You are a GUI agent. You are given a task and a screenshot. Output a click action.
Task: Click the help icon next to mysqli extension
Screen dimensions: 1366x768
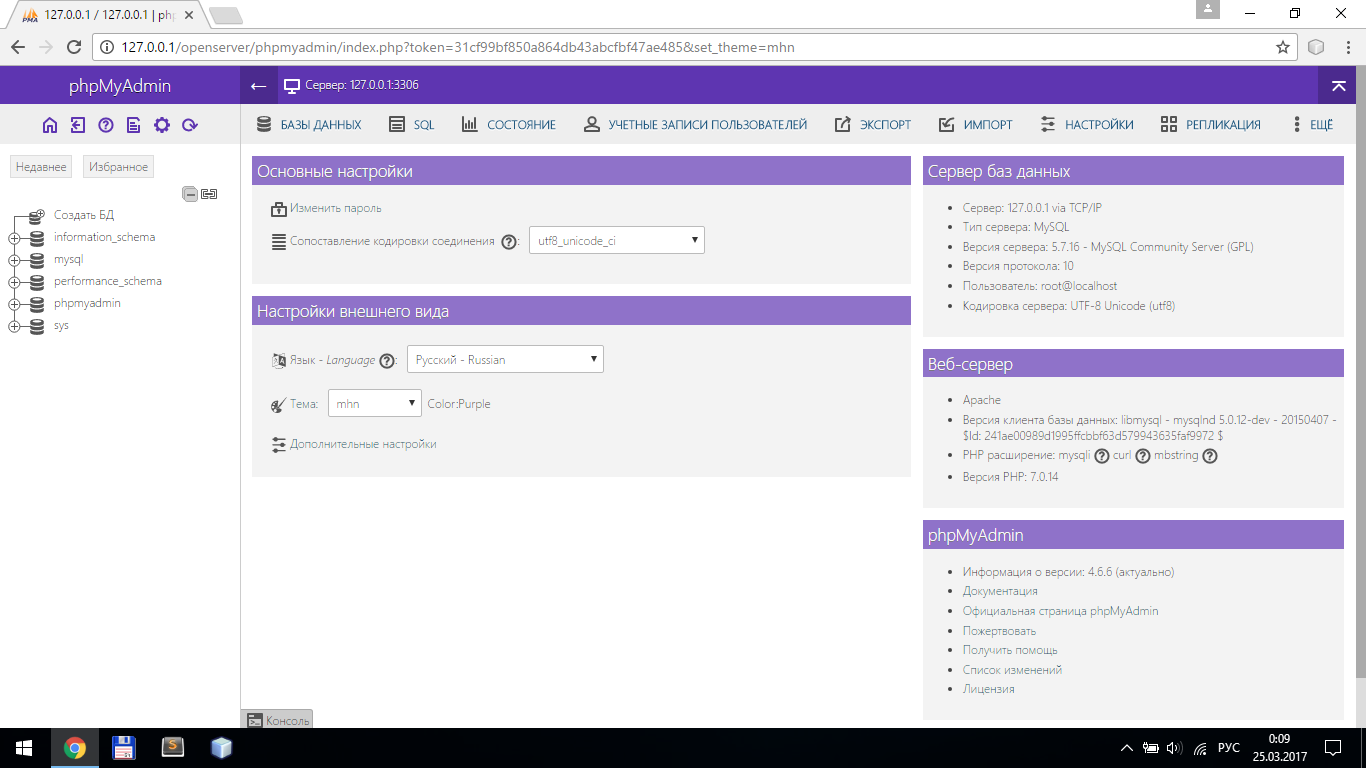pyautogui.click(x=1102, y=456)
